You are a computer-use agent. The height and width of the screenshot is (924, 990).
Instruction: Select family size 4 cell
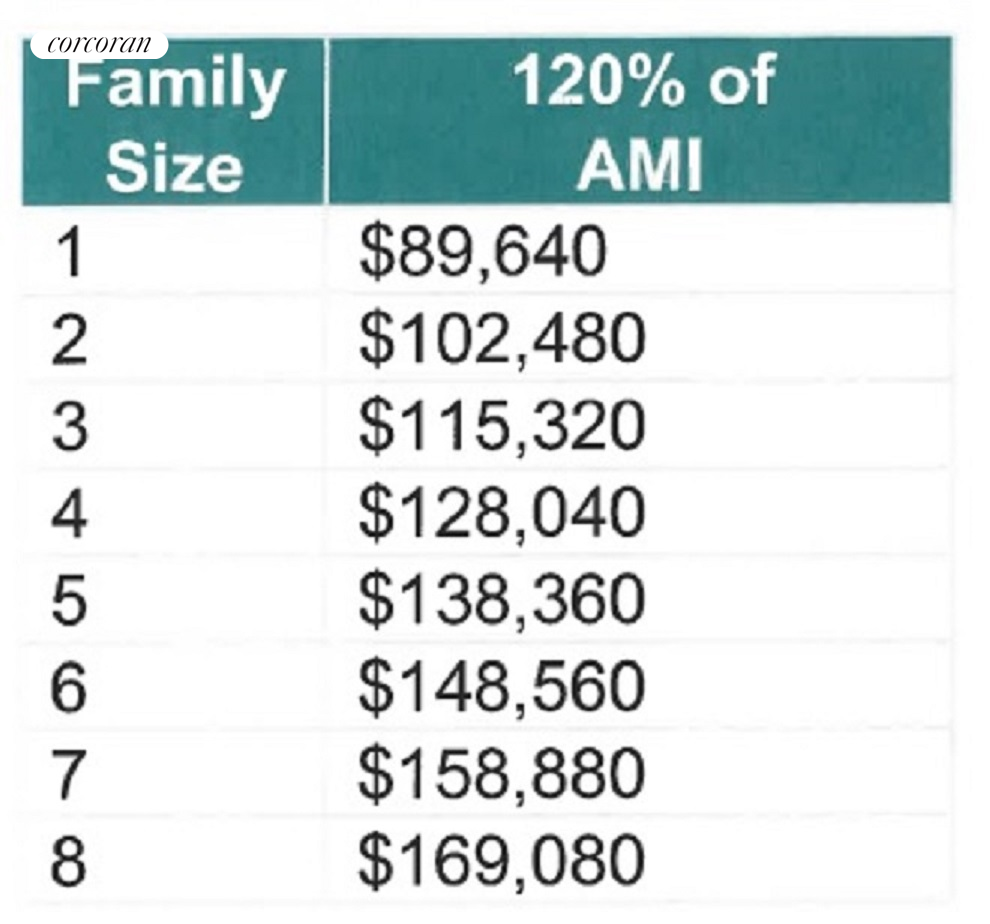coord(67,515)
